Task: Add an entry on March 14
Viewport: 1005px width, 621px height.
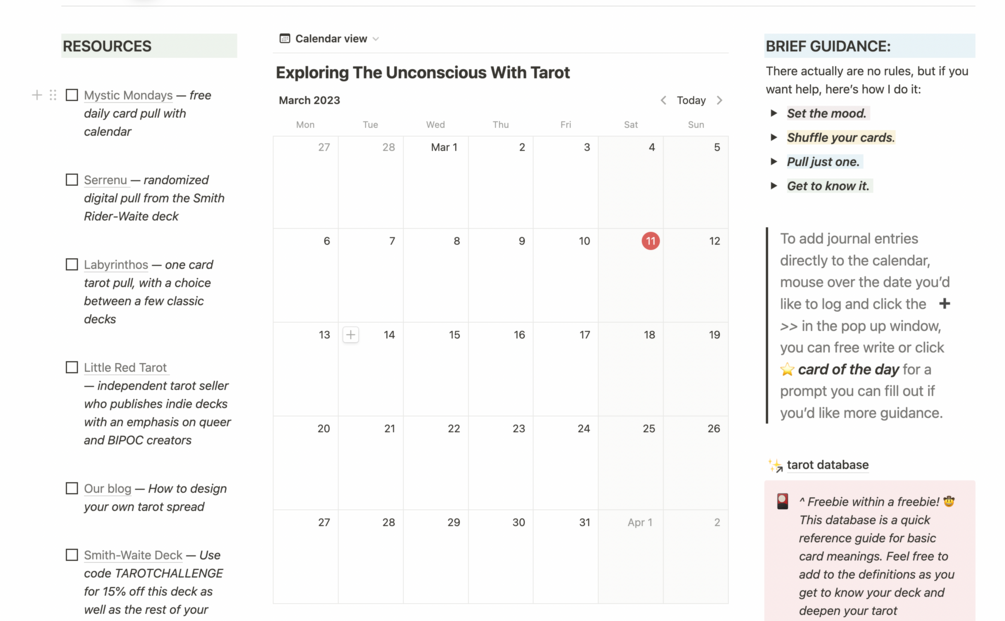Action: click(351, 335)
